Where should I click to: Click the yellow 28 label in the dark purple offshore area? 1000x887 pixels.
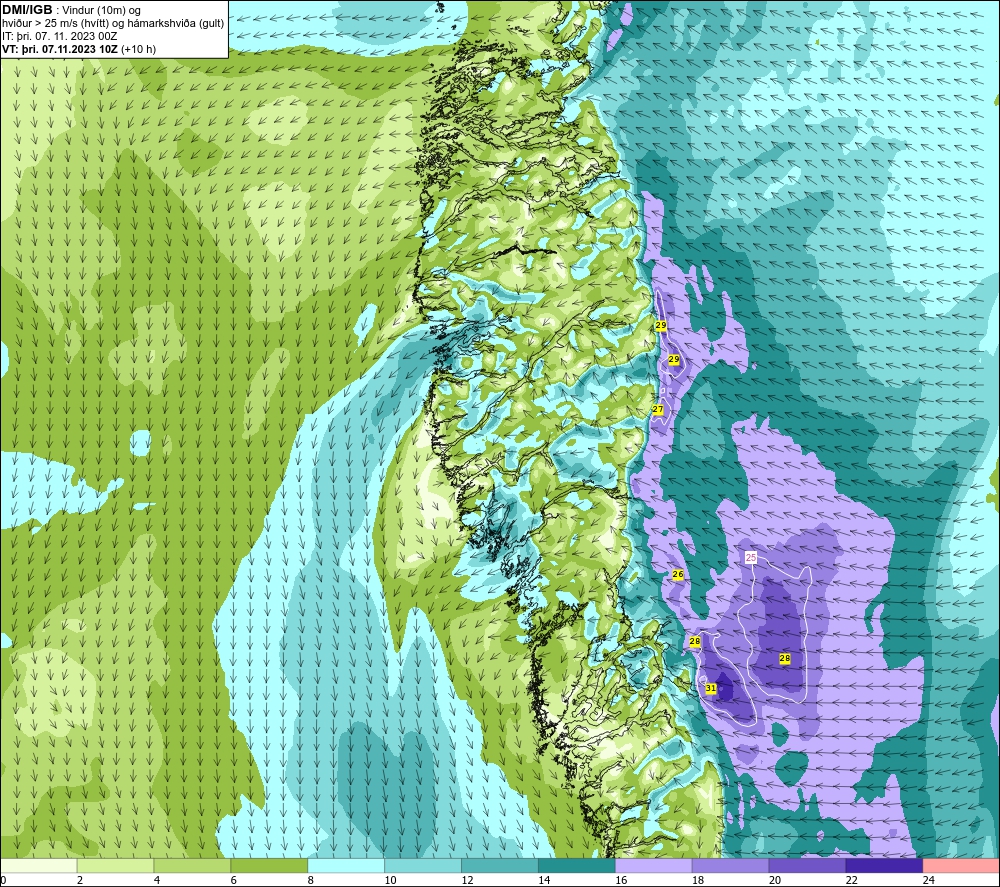pos(784,659)
